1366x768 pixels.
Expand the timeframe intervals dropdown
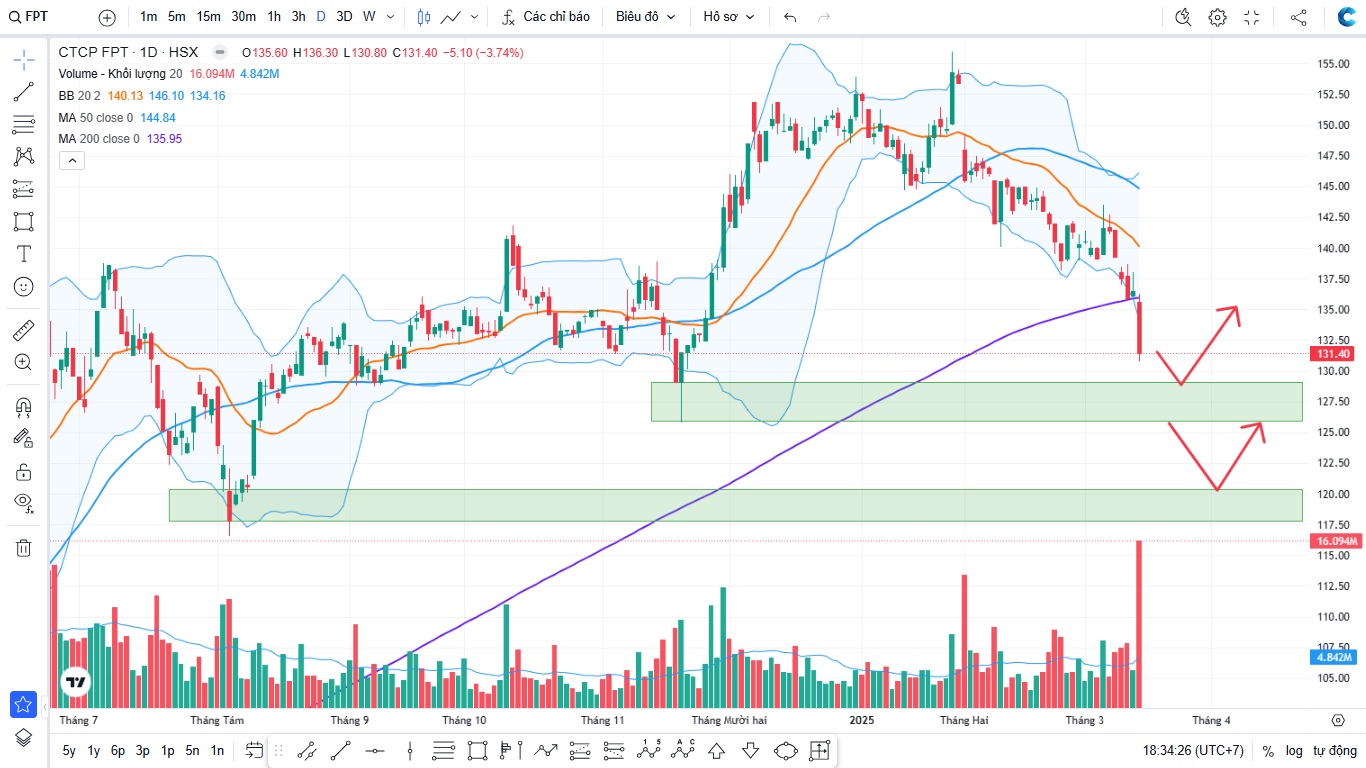pos(390,17)
